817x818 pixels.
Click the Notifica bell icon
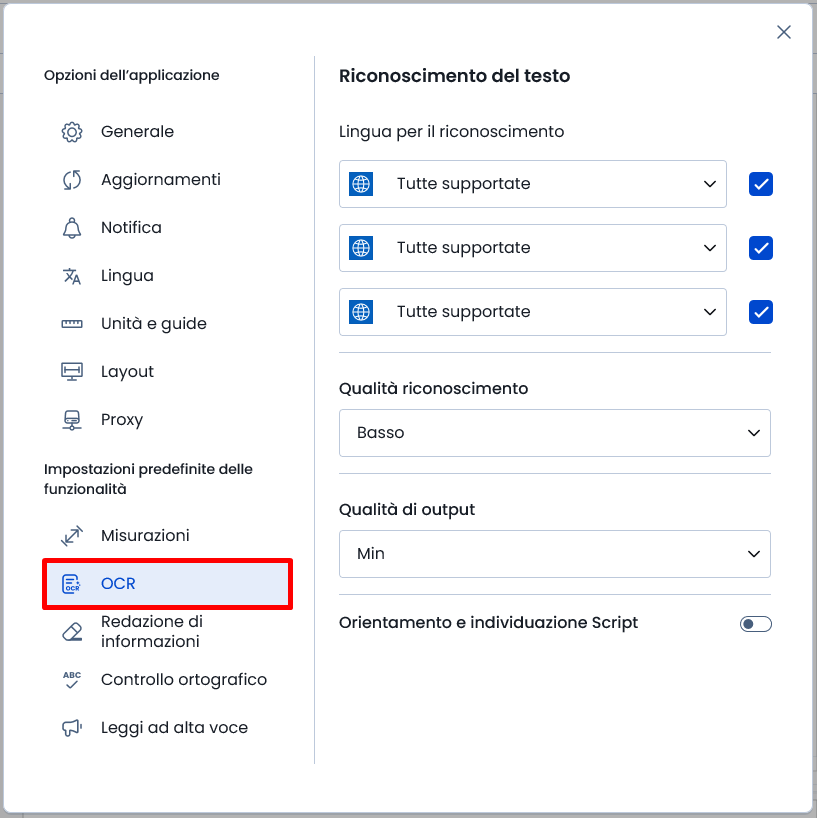72,228
